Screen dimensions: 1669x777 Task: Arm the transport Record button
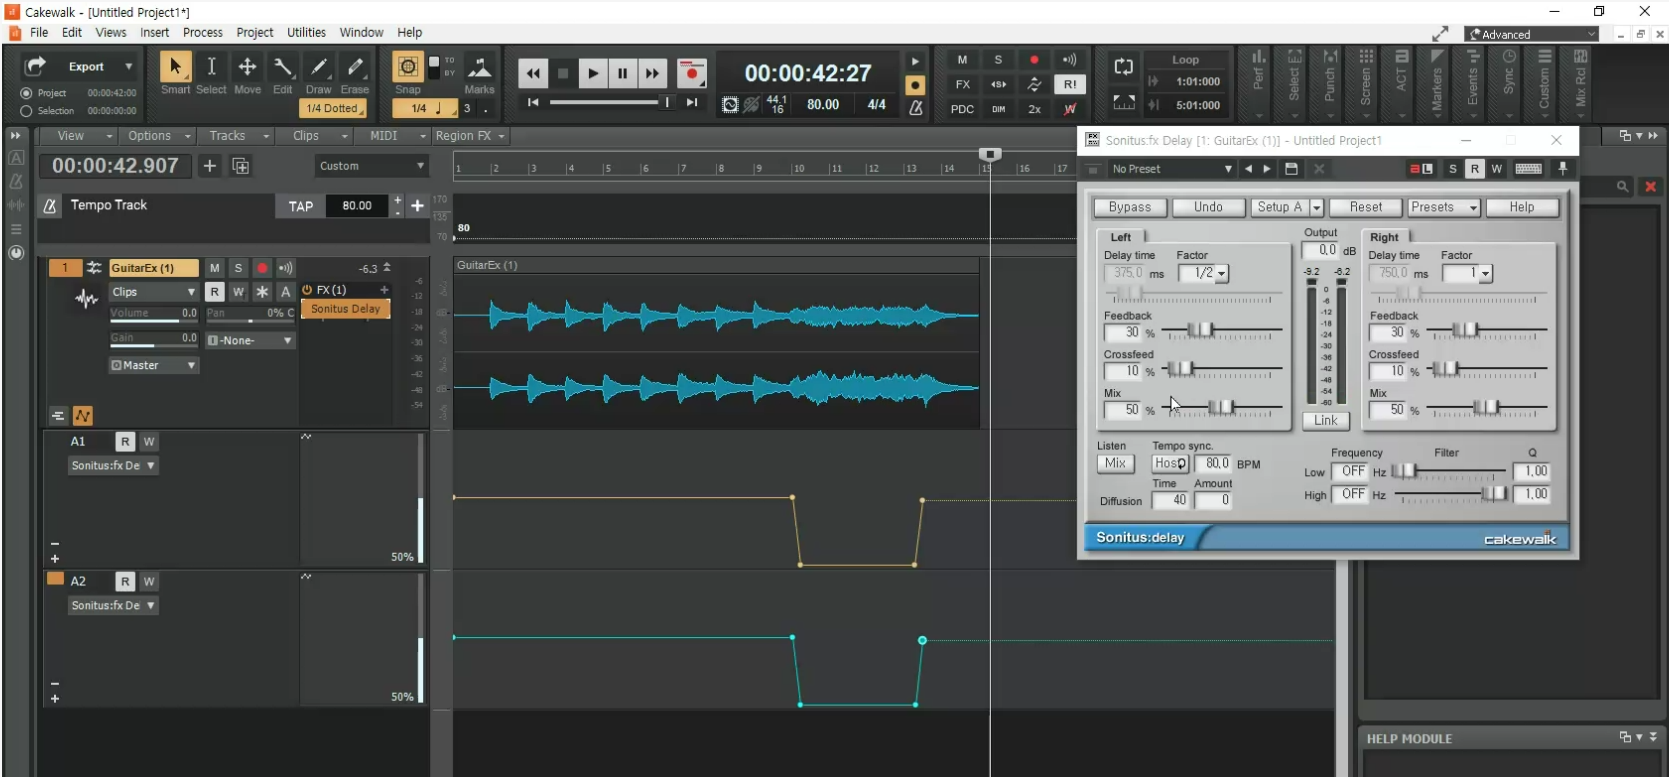(x=691, y=73)
